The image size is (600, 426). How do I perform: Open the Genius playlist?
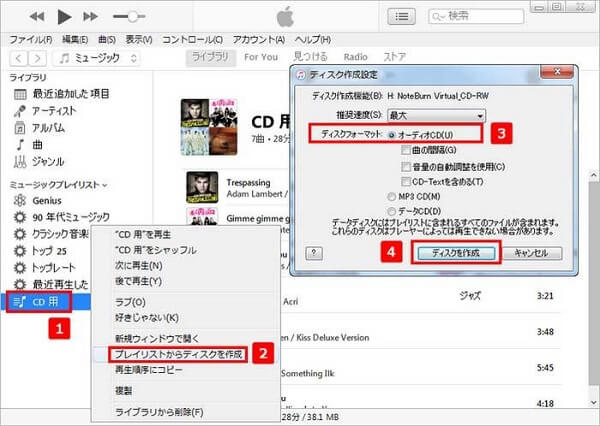click(x=38, y=201)
